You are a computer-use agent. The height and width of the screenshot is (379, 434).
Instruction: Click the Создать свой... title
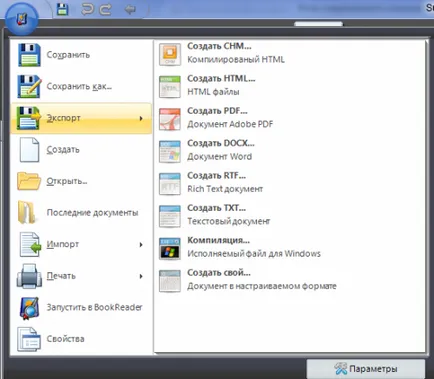pos(219,273)
